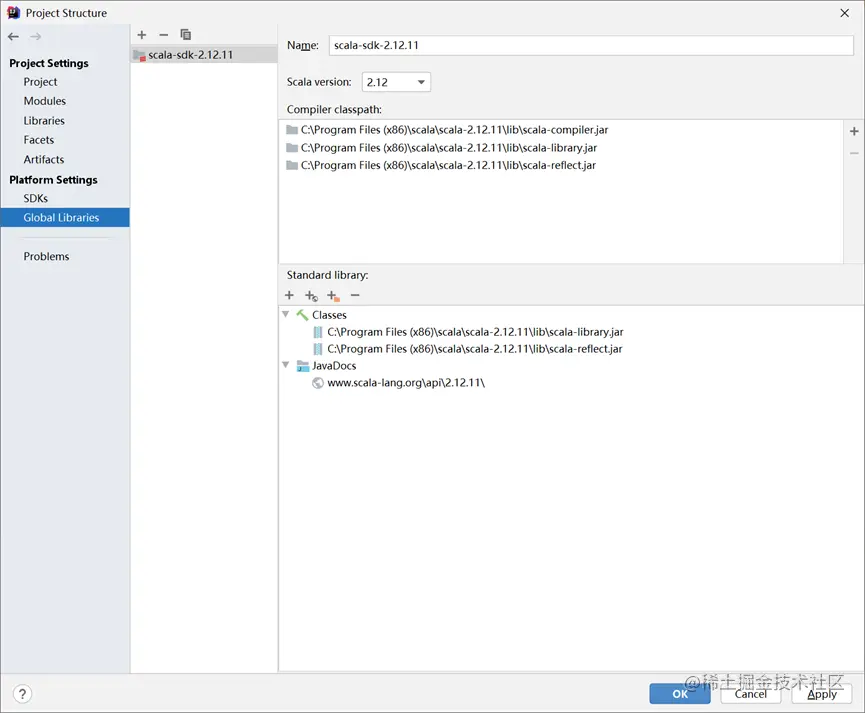
Task: Open Libraries settings section
Action: click(x=44, y=121)
